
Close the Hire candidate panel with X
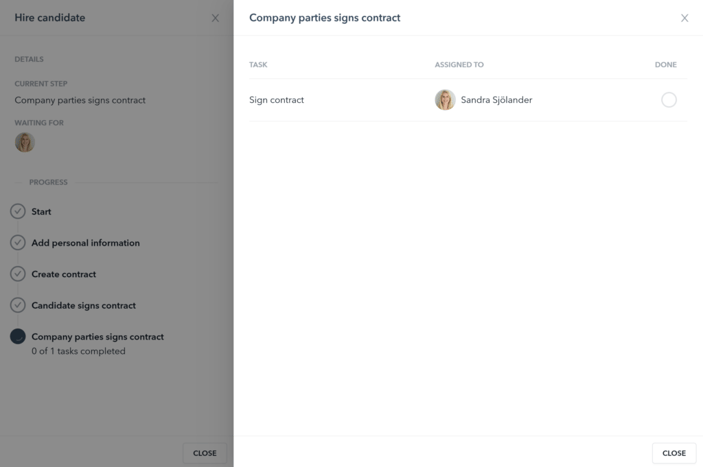click(x=215, y=18)
